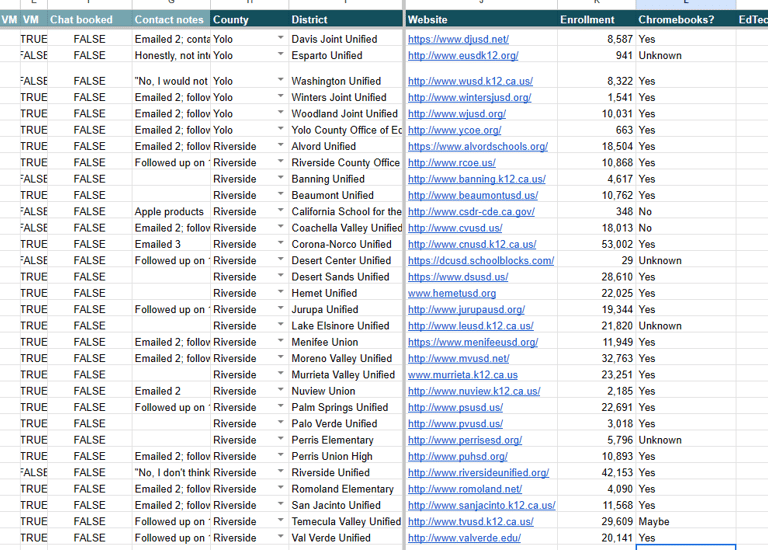Select the Perris Union High district cell

pos(345,456)
